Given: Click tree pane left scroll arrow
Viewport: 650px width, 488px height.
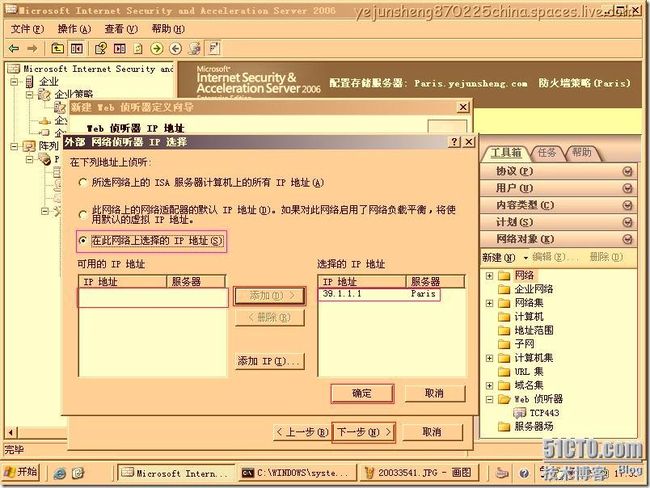Looking at the screenshot, I should tap(10, 433).
